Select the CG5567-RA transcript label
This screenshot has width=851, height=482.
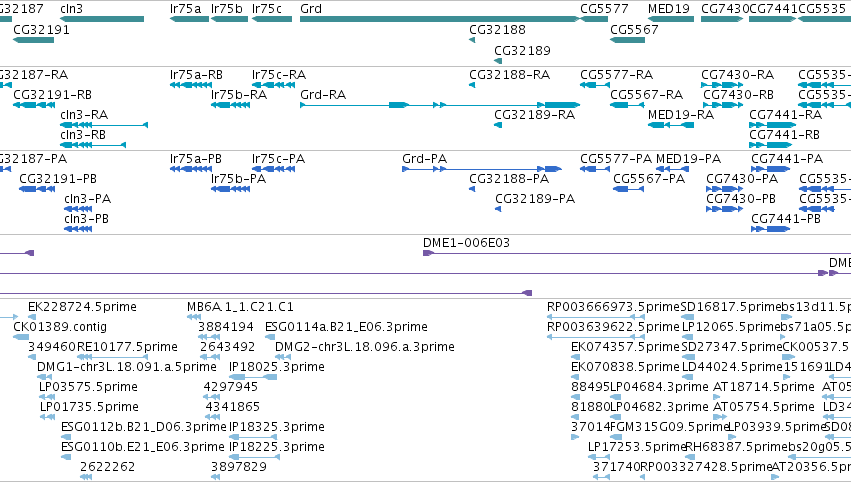[646, 94]
